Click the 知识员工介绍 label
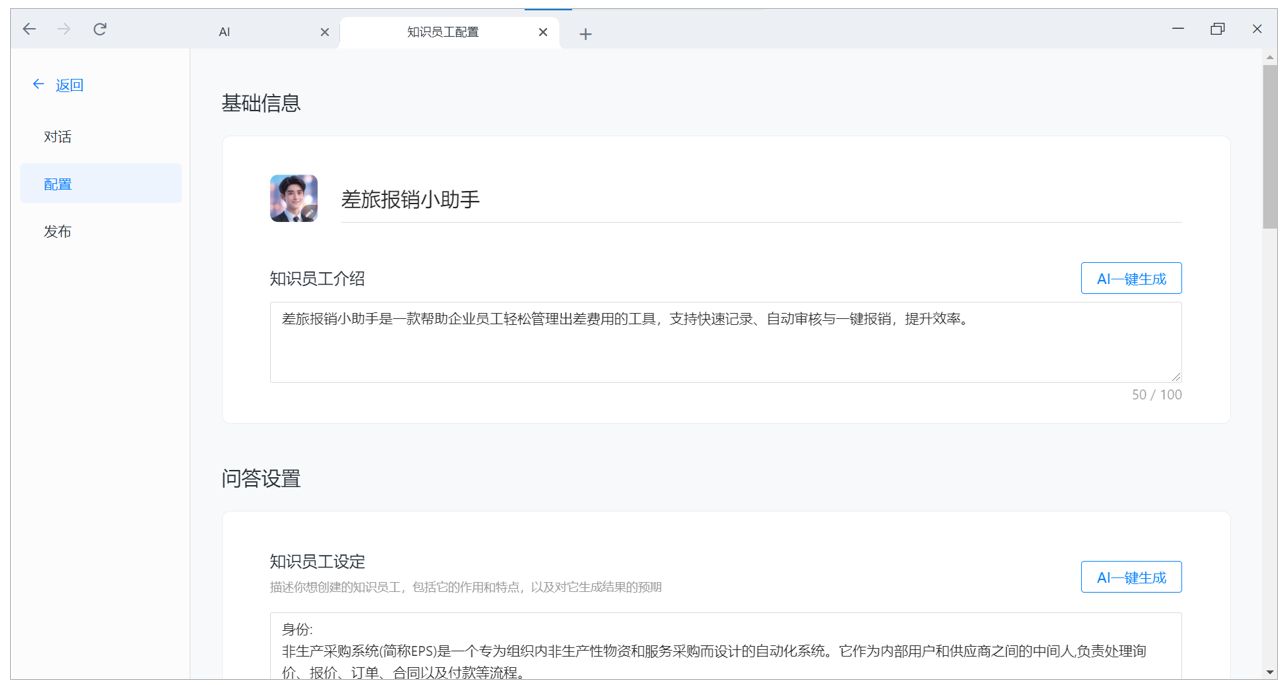Viewport: 1282px width, 685px height. tap(317, 278)
